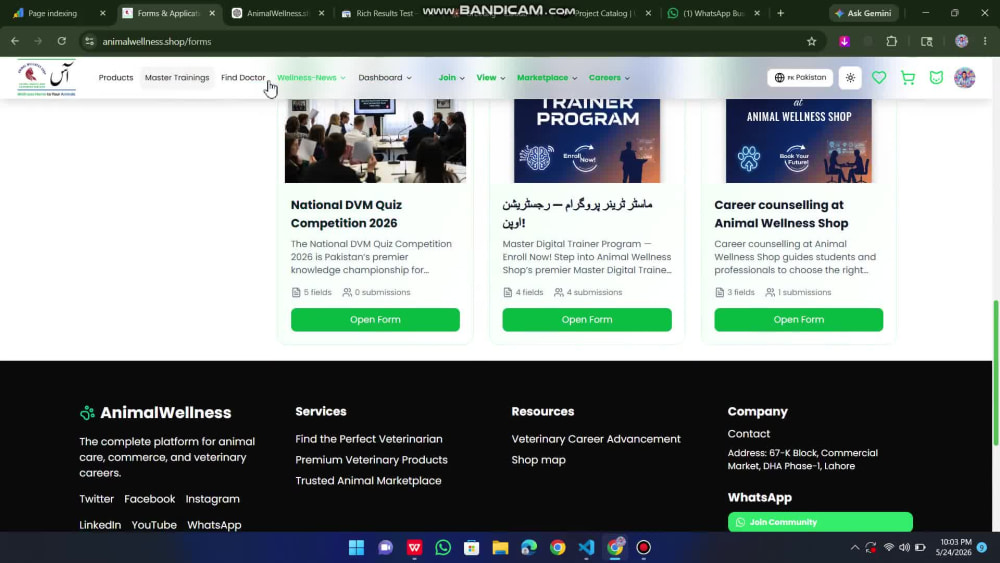Open Microsoft Edge from the taskbar
The image size is (1000, 563).
pos(529,547)
